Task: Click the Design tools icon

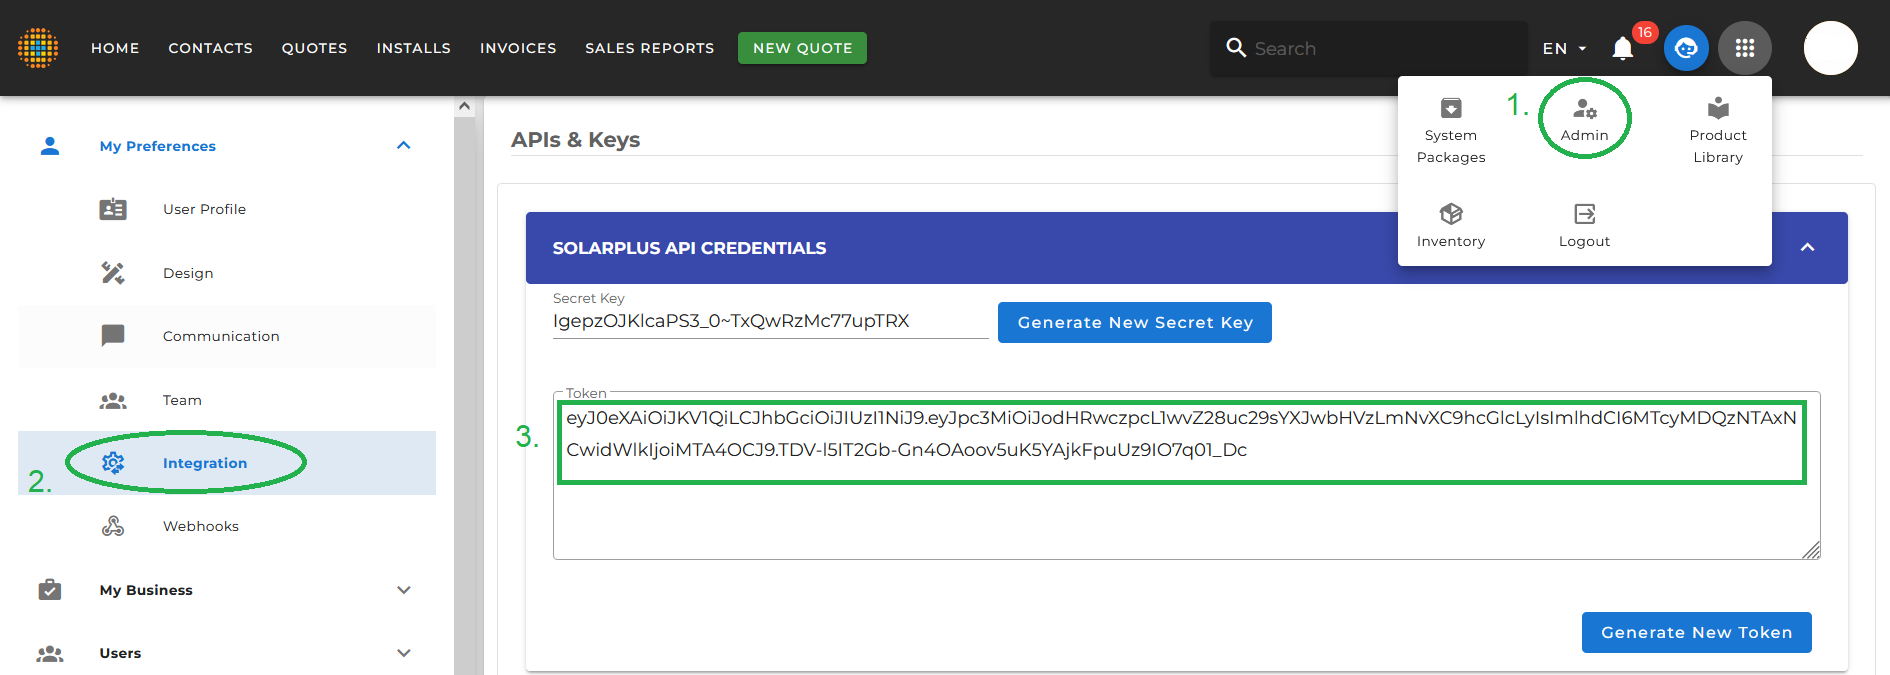Action: pyautogui.click(x=113, y=273)
